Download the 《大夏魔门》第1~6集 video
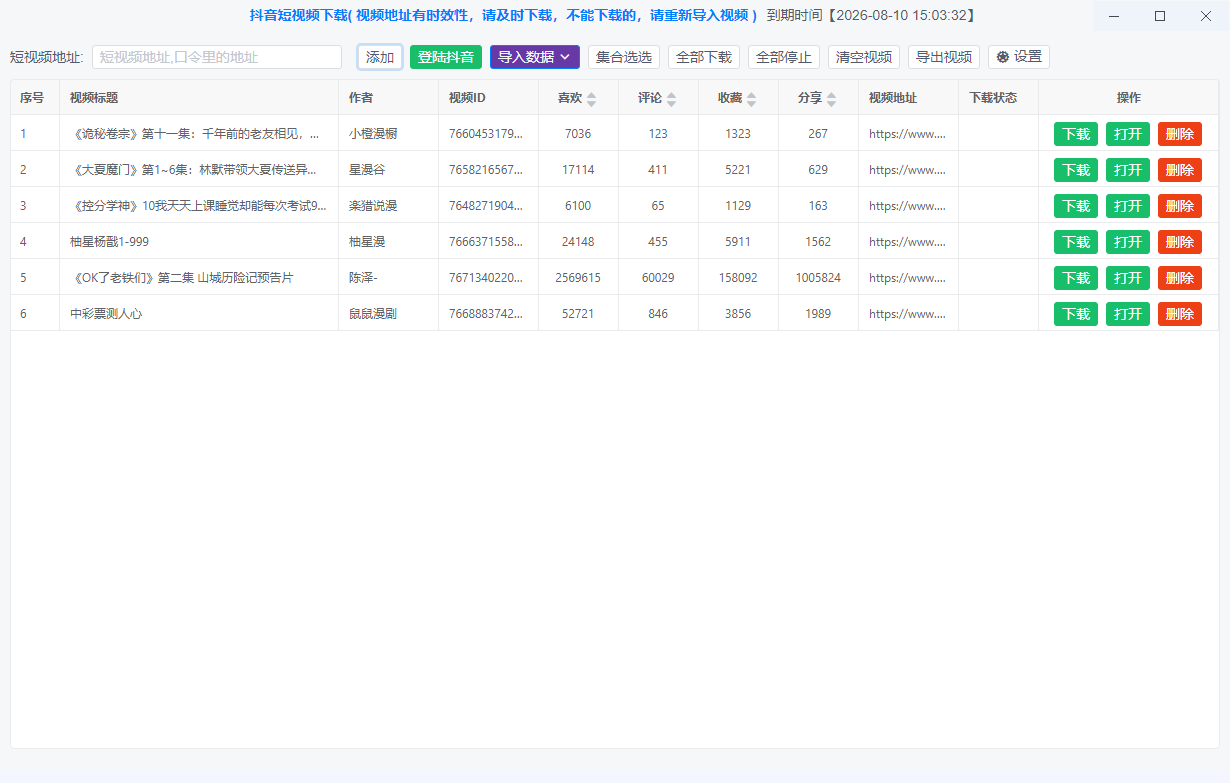Image resolution: width=1230 pixels, height=783 pixels. 1076,170
